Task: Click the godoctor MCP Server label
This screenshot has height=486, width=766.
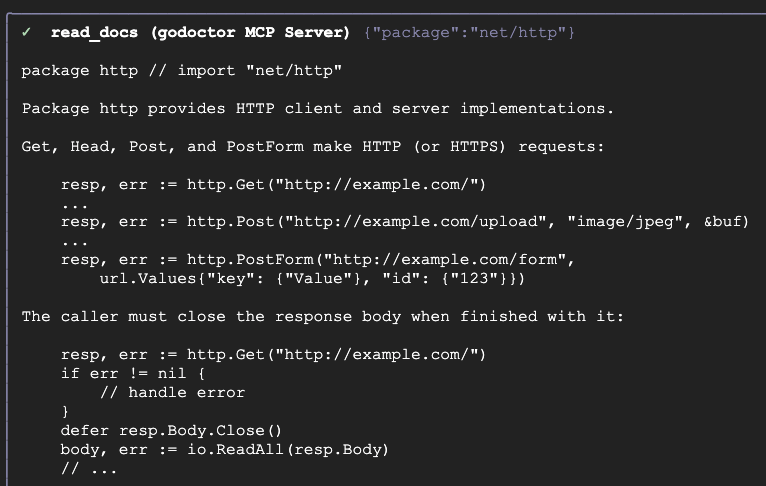Action: click(x=250, y=33)
